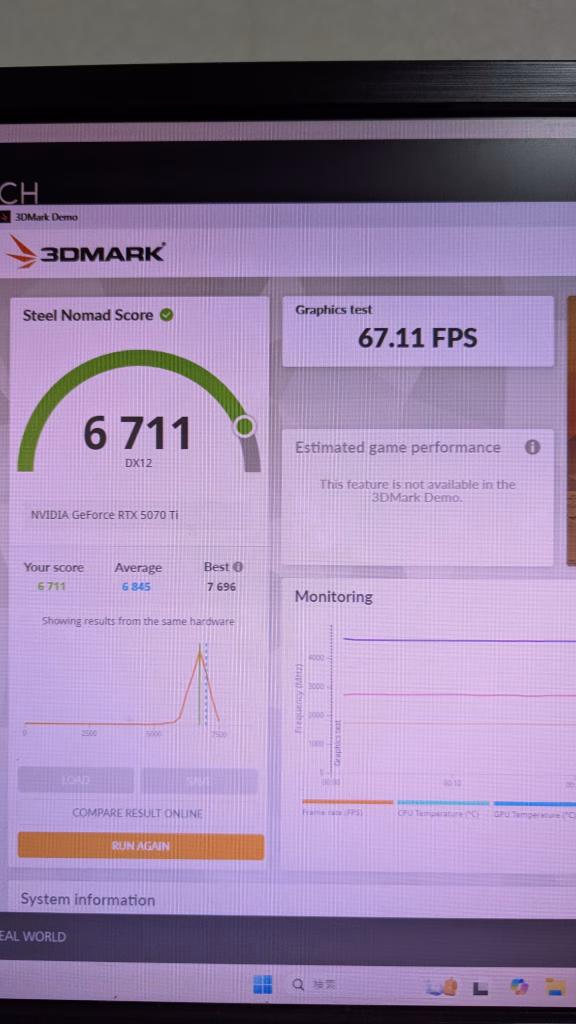Click the greyed SAVE button
This screenshot has width=576, height=1024.
[200, 780]
